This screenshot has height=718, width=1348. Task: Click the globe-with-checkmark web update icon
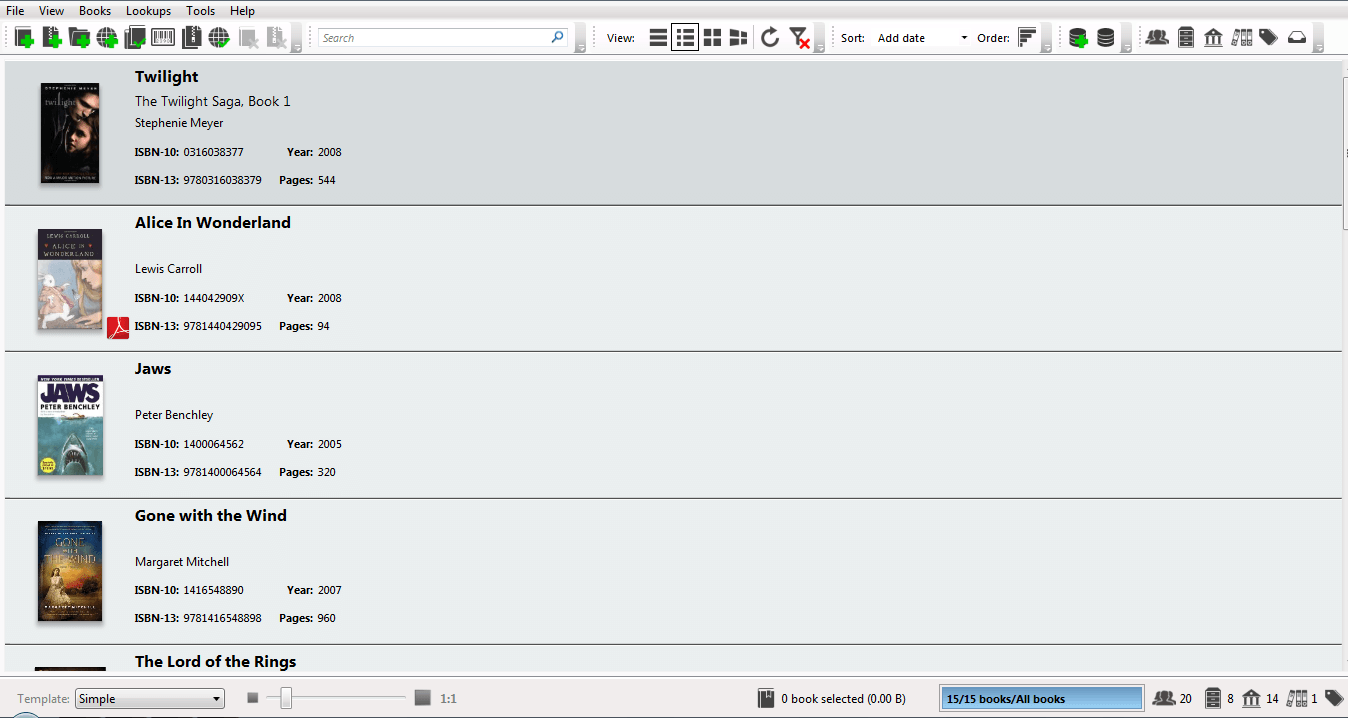pyautogui.click(x=219, y=38)
